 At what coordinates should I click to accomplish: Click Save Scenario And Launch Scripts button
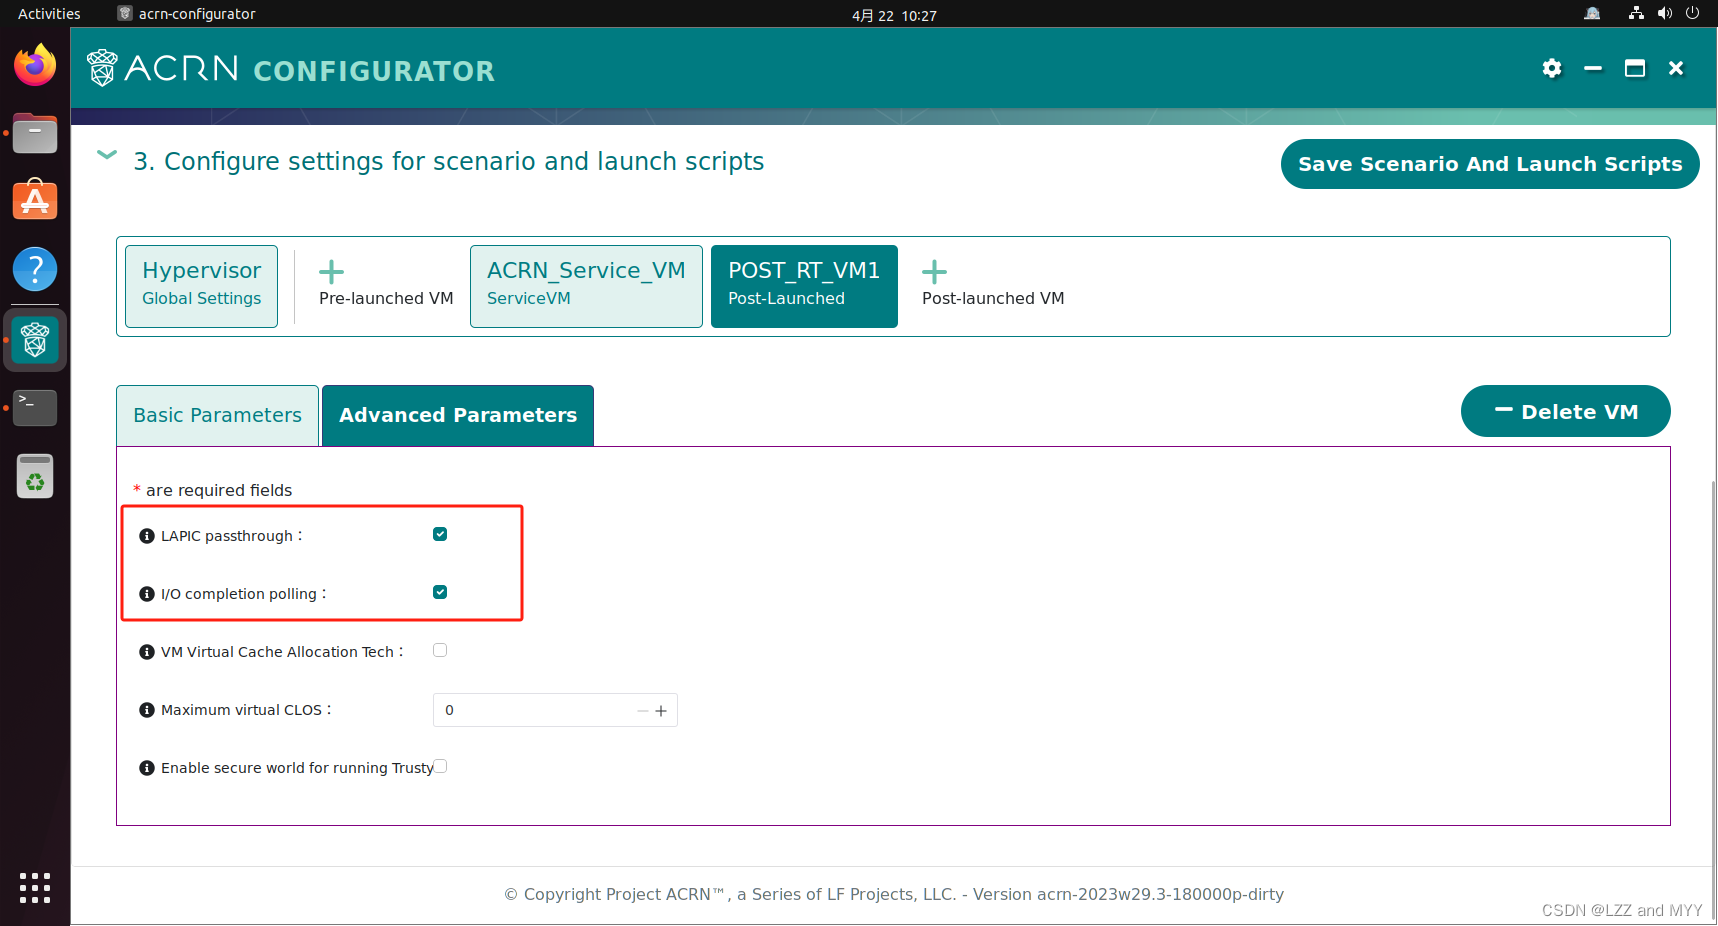pyautogui.click(x=1490, y=164)
